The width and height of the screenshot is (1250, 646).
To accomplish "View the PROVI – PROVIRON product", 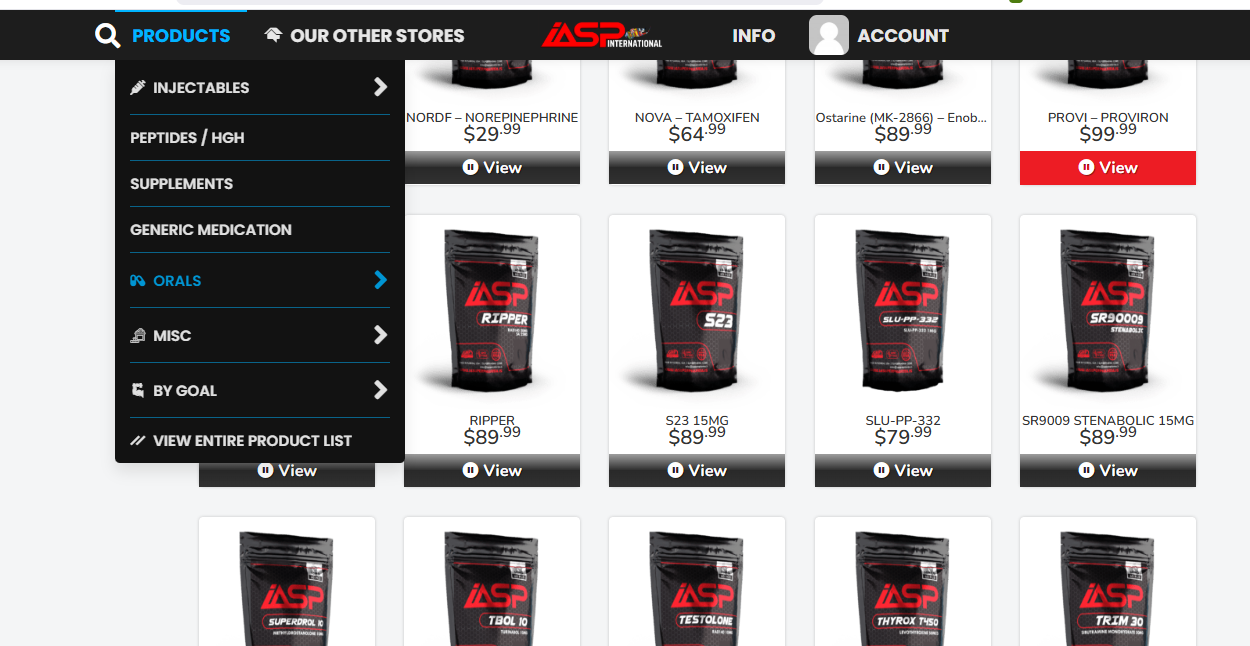I will click(x=1108, y=168).
